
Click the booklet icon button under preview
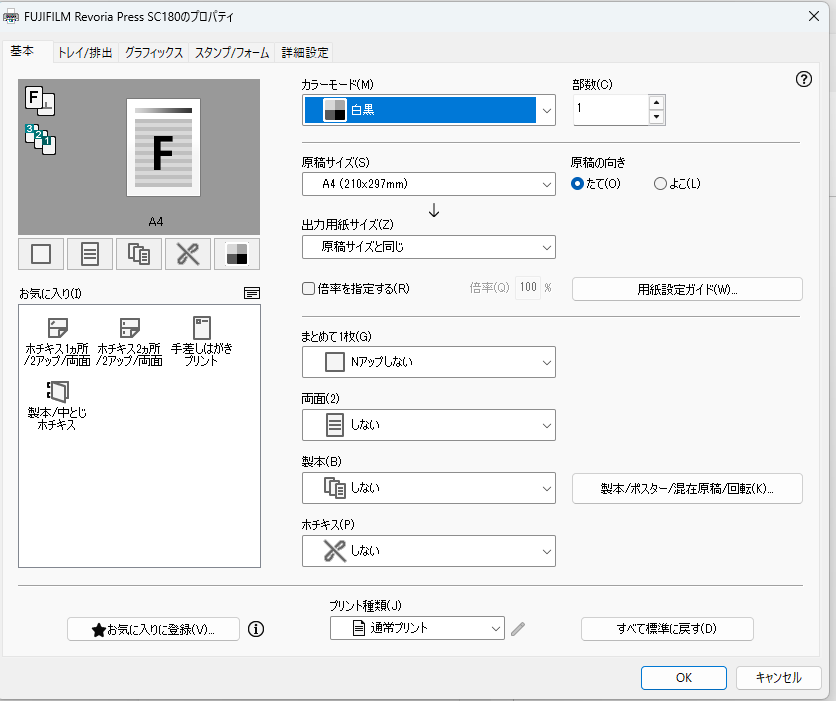point(139,254)
